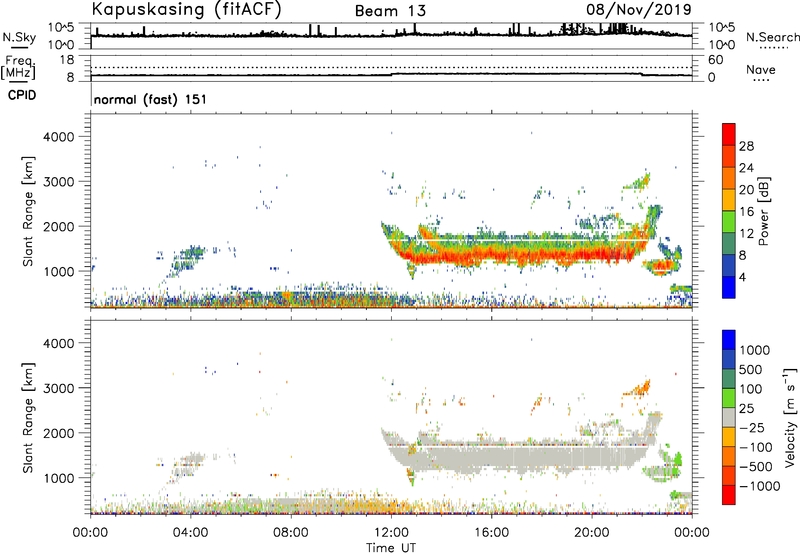The height and width of the screenshot is (554, 800).
Task: Click the '00:00' label at axis start
Action: (90, 533)
